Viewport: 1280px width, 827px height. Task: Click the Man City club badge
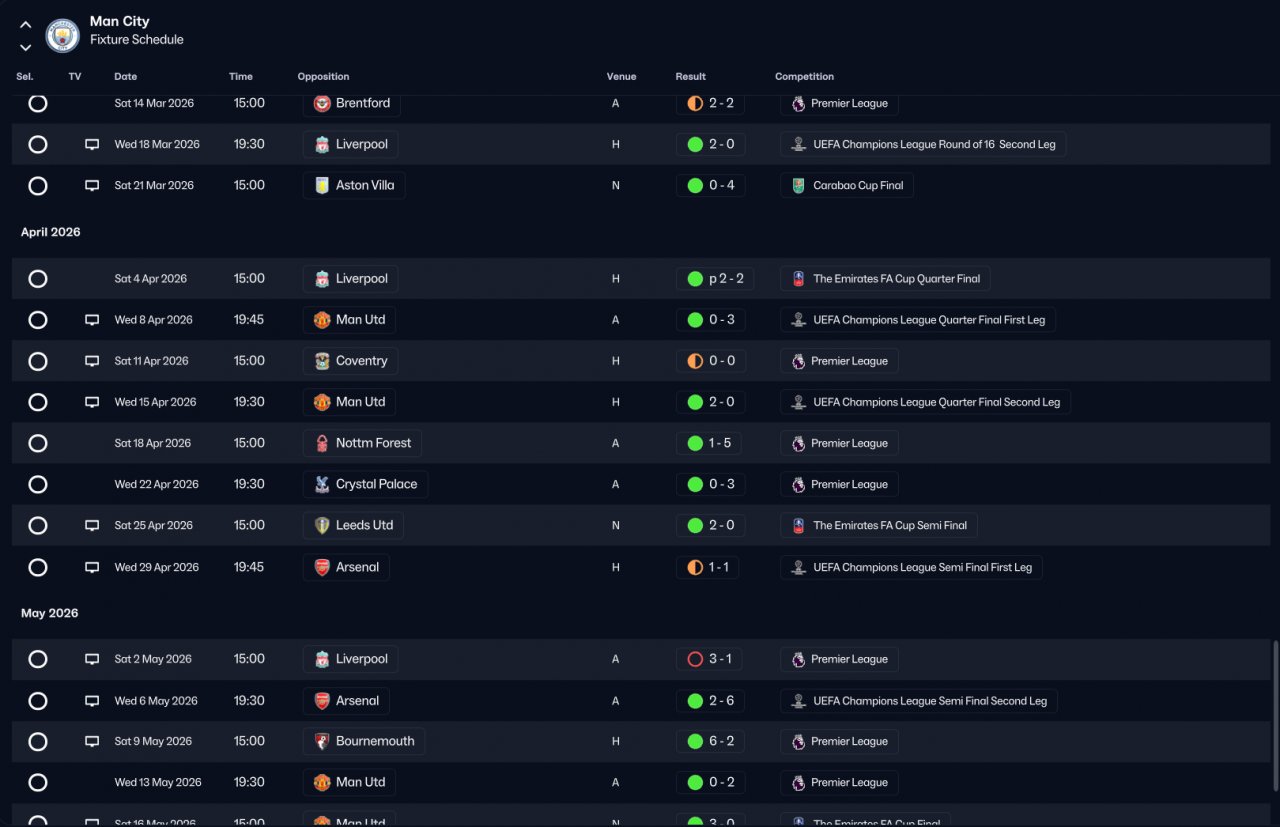tap(63, 35)
